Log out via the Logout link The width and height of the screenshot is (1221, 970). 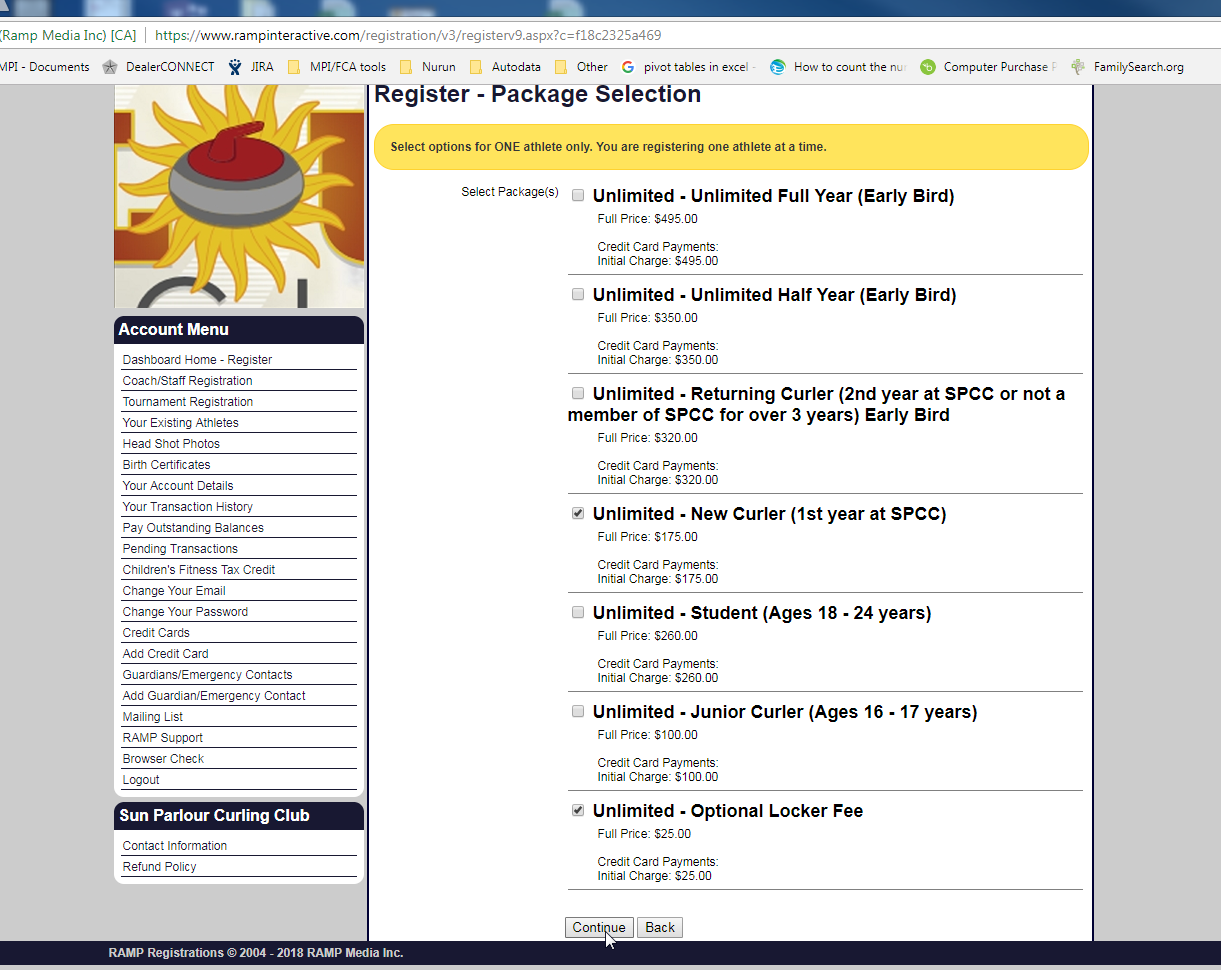[x=141, y=780]
